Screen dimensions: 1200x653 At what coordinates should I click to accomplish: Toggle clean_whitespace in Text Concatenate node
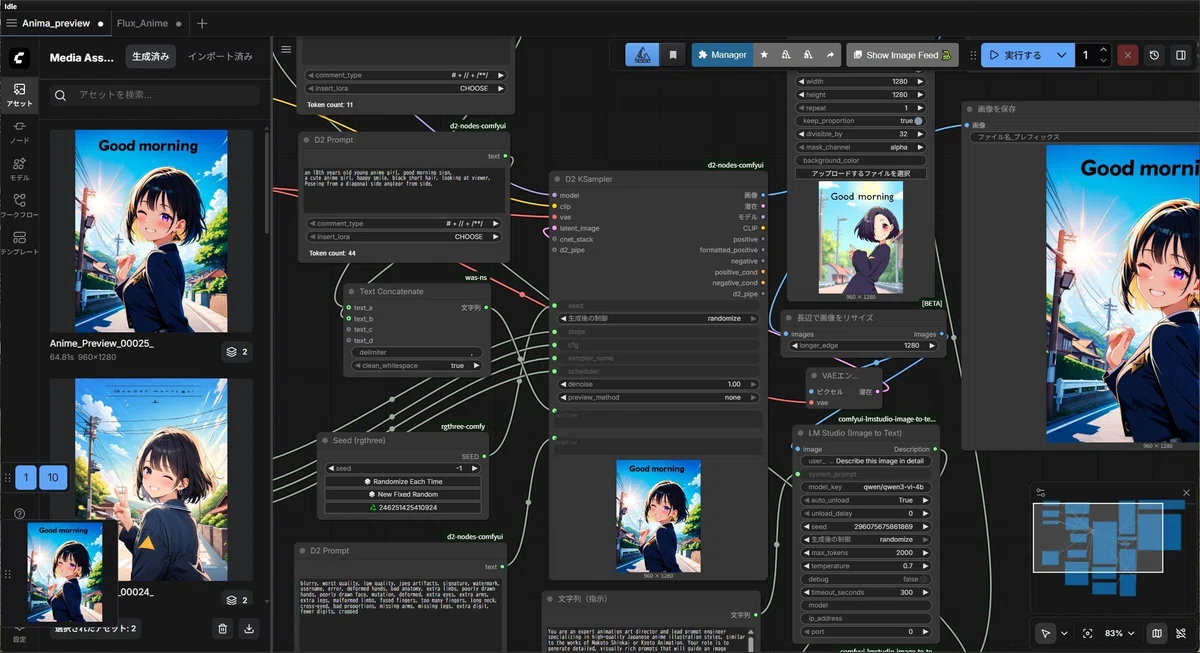pyautogui.click(x=417, y=366)
